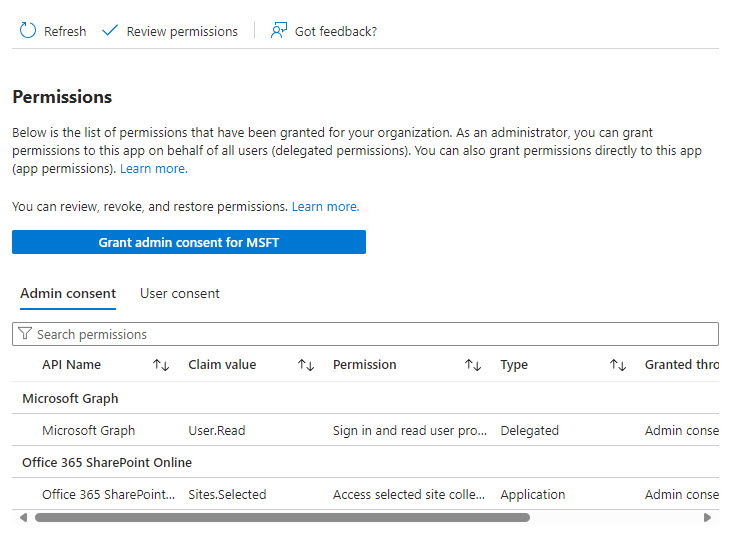
Task: Sort by Claim value column arrows
Action: [306, 365]
